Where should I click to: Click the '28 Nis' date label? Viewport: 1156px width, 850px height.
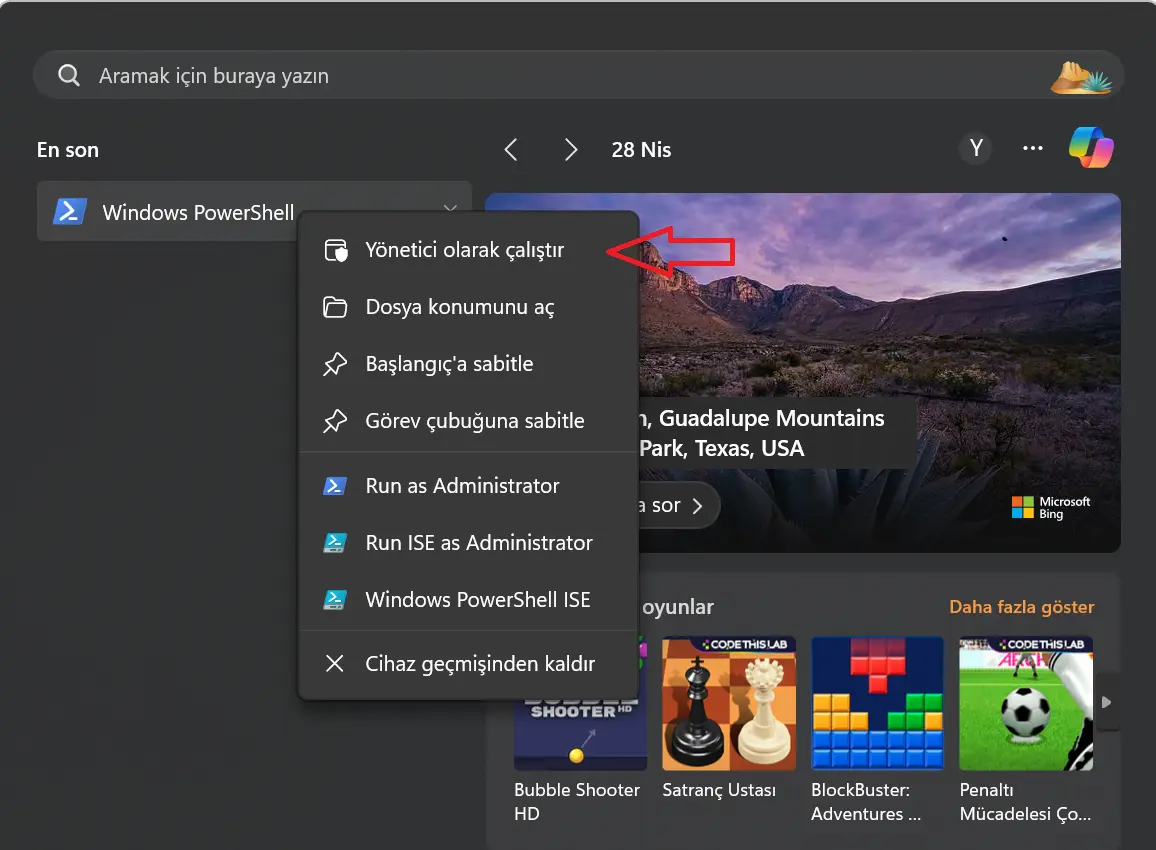coord(641,150)
